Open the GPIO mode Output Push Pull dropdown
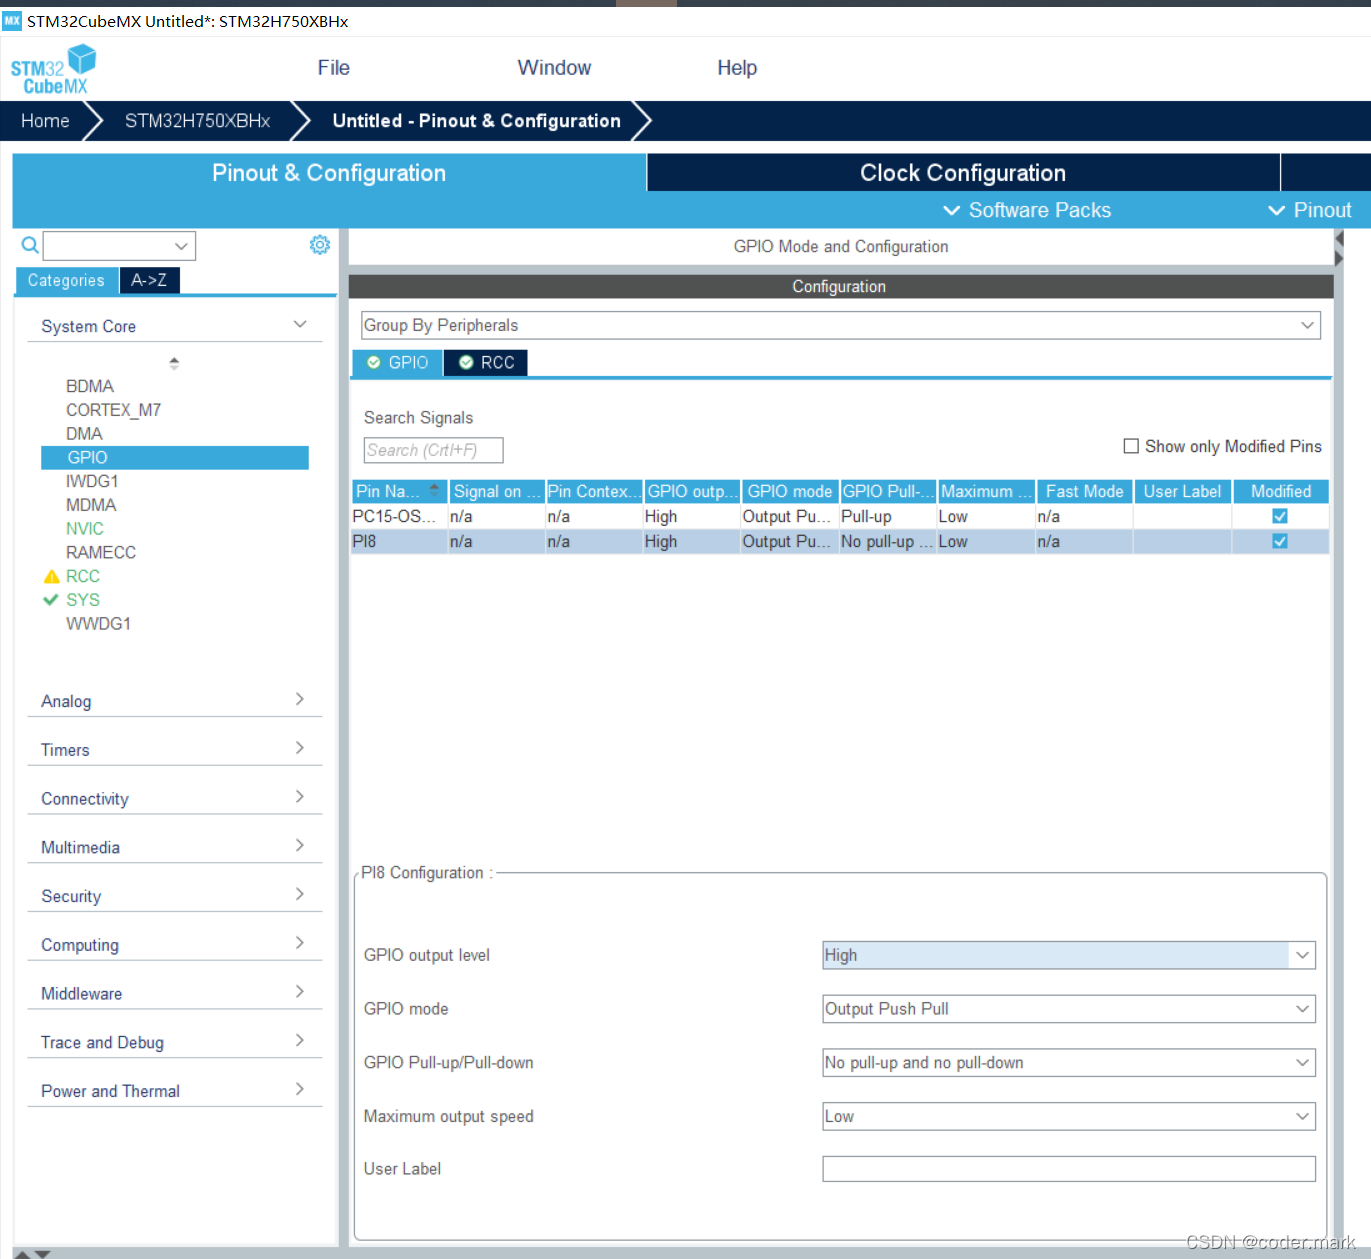Image resolution: width=1371 pixels, height=1259 pixels. tap(1069, 1009)
